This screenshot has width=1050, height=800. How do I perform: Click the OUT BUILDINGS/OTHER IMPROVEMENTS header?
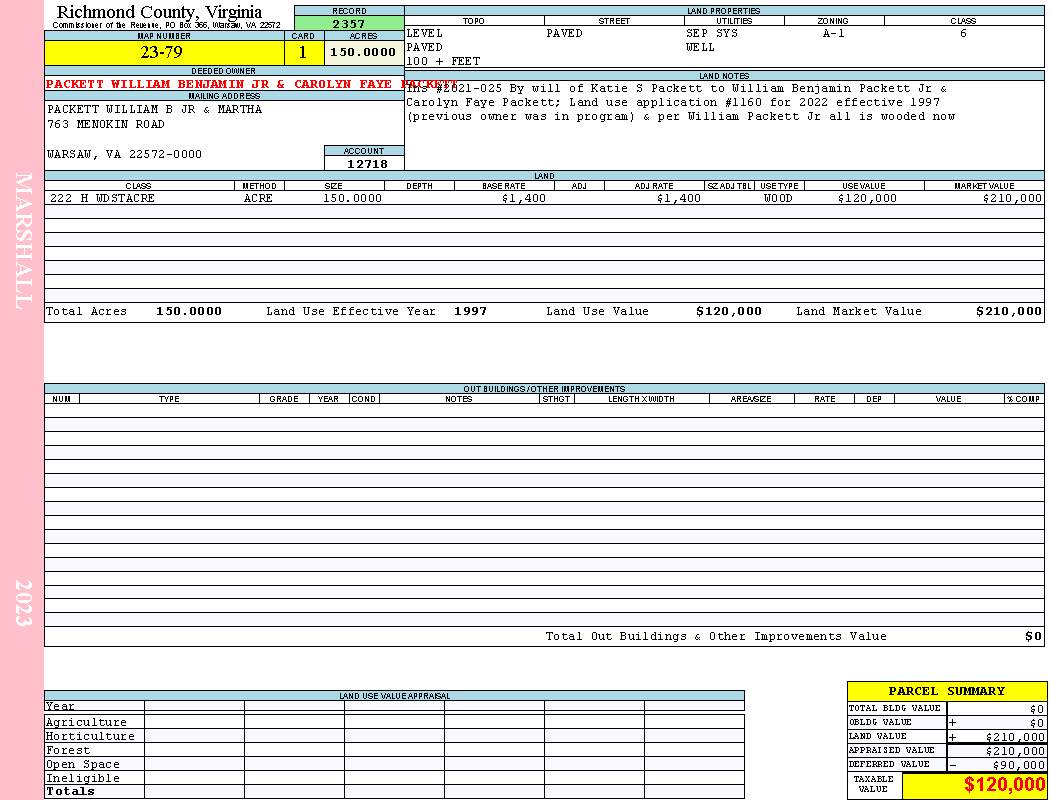coord(544,389)
